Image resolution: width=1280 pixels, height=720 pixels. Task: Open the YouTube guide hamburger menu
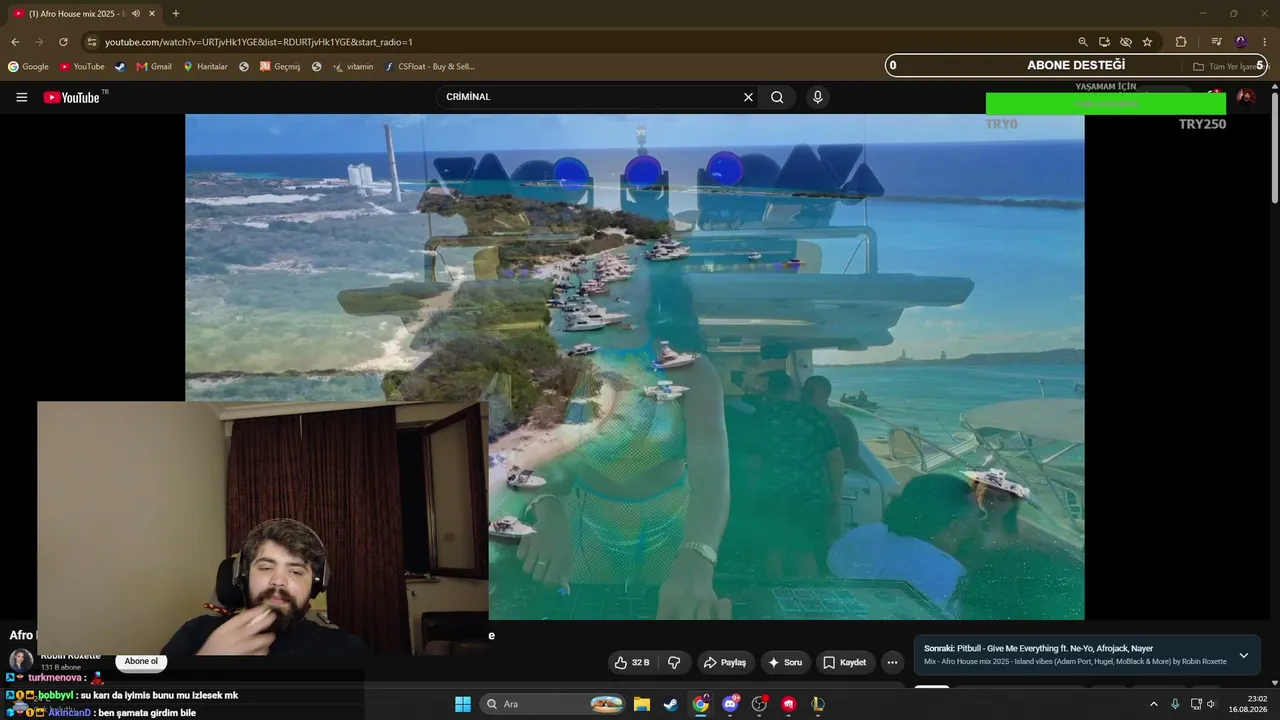click(x=21, y=97)
